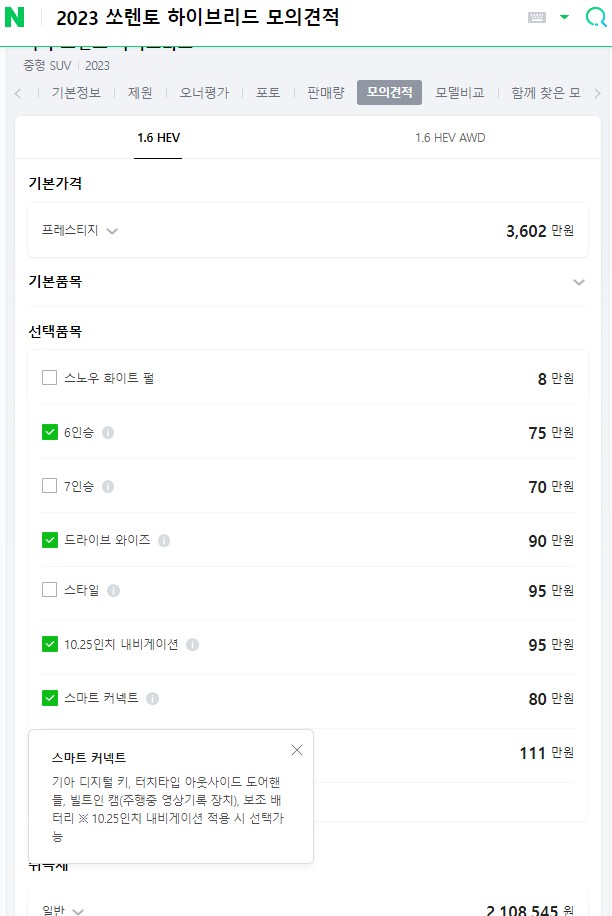
Task: Go to the 모델비교 tab
Action: [x=460, y=93]
